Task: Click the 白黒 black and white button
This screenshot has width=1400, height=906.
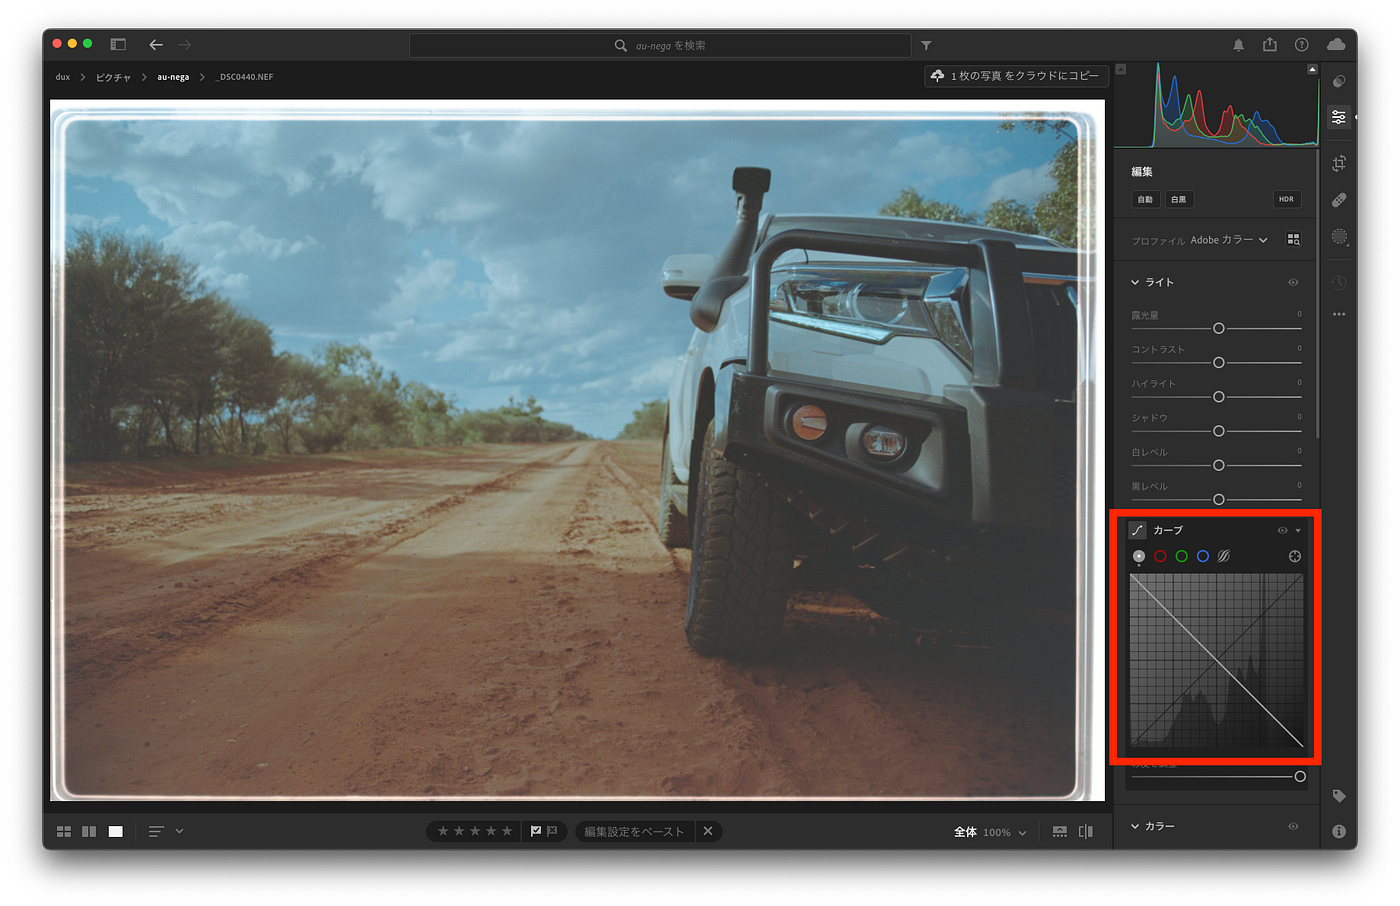Action: click(1179, 199)
